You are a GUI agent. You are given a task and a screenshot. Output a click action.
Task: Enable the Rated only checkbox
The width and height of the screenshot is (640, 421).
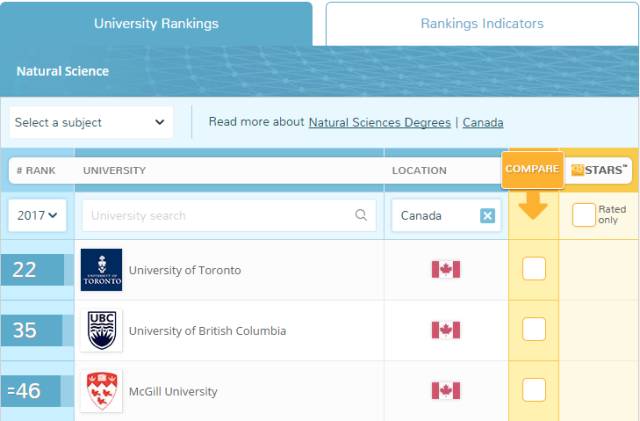(584, 215)
